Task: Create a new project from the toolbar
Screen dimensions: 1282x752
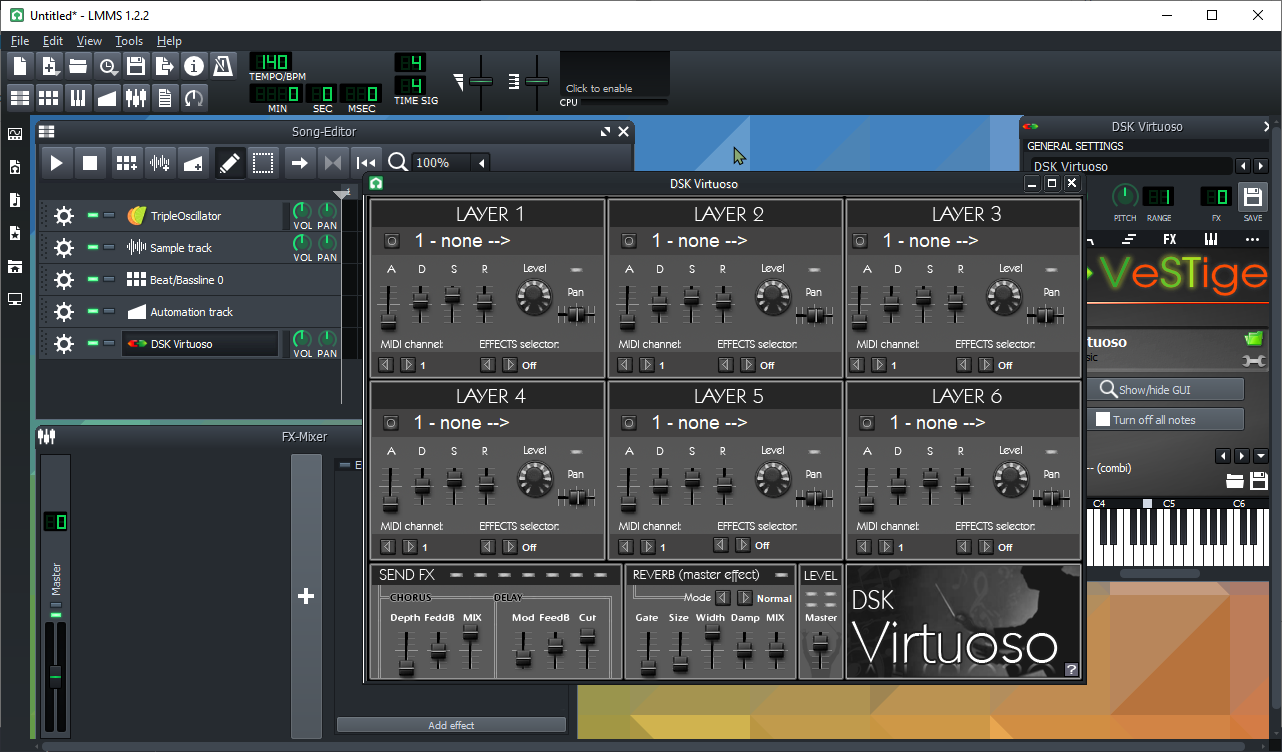Action: pyautogui.click(x=20, y=66)
